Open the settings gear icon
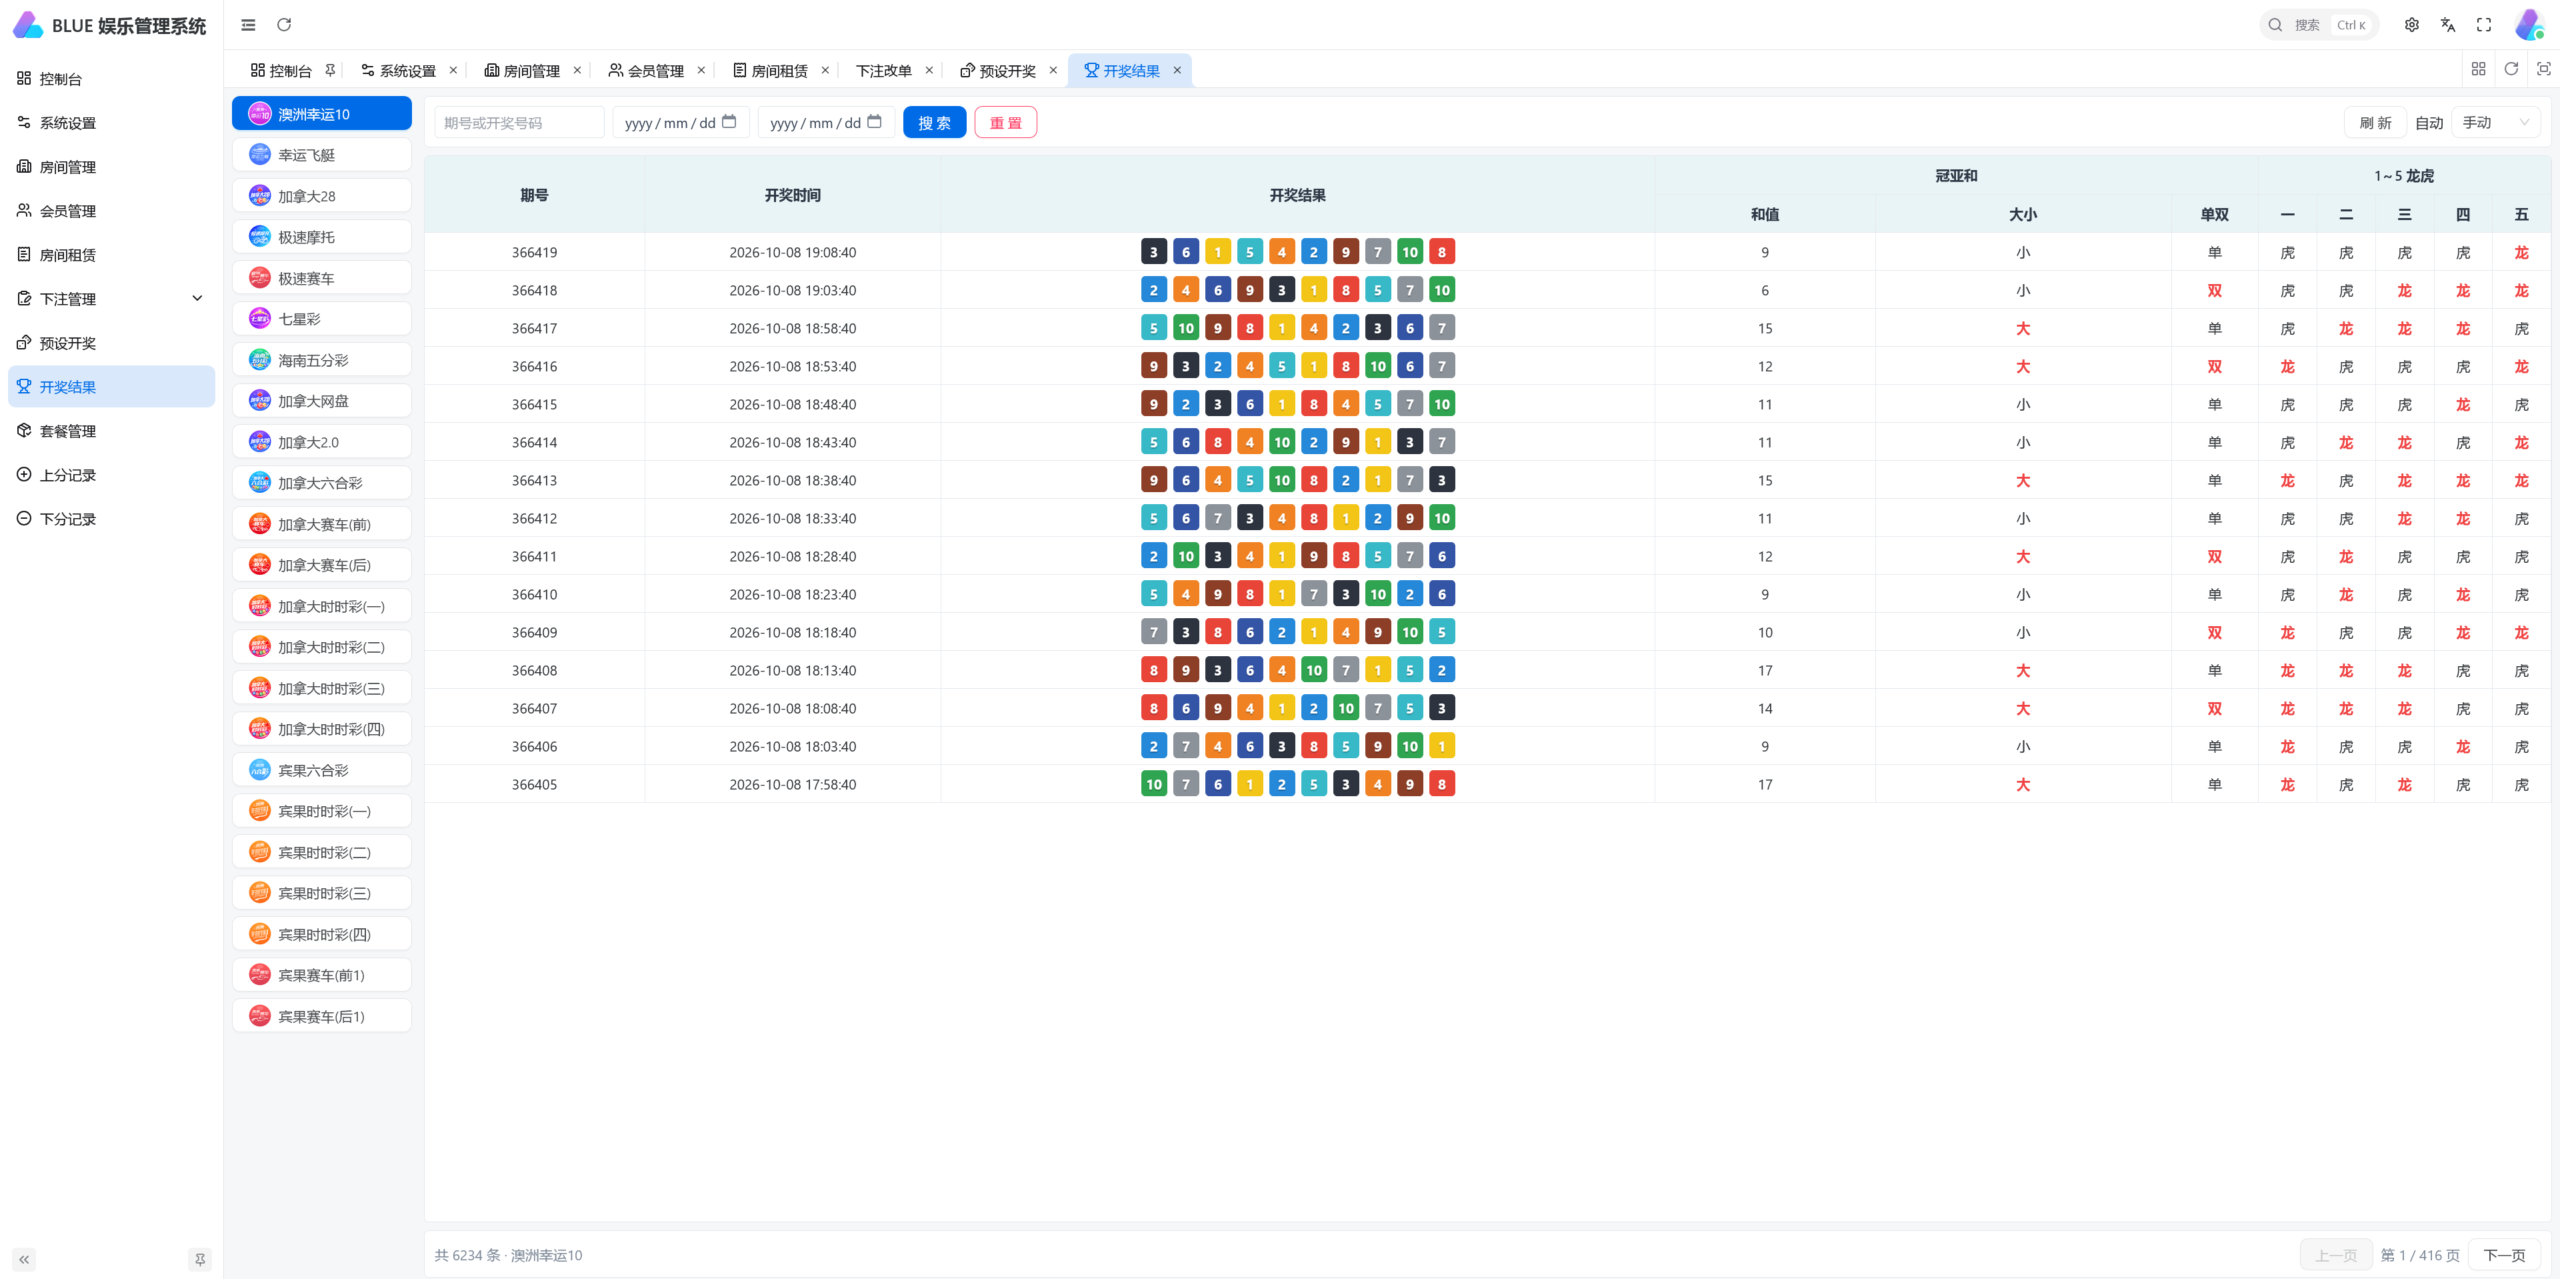The height and width of the screenshot is (1279, 2560). pos(2412,25)
